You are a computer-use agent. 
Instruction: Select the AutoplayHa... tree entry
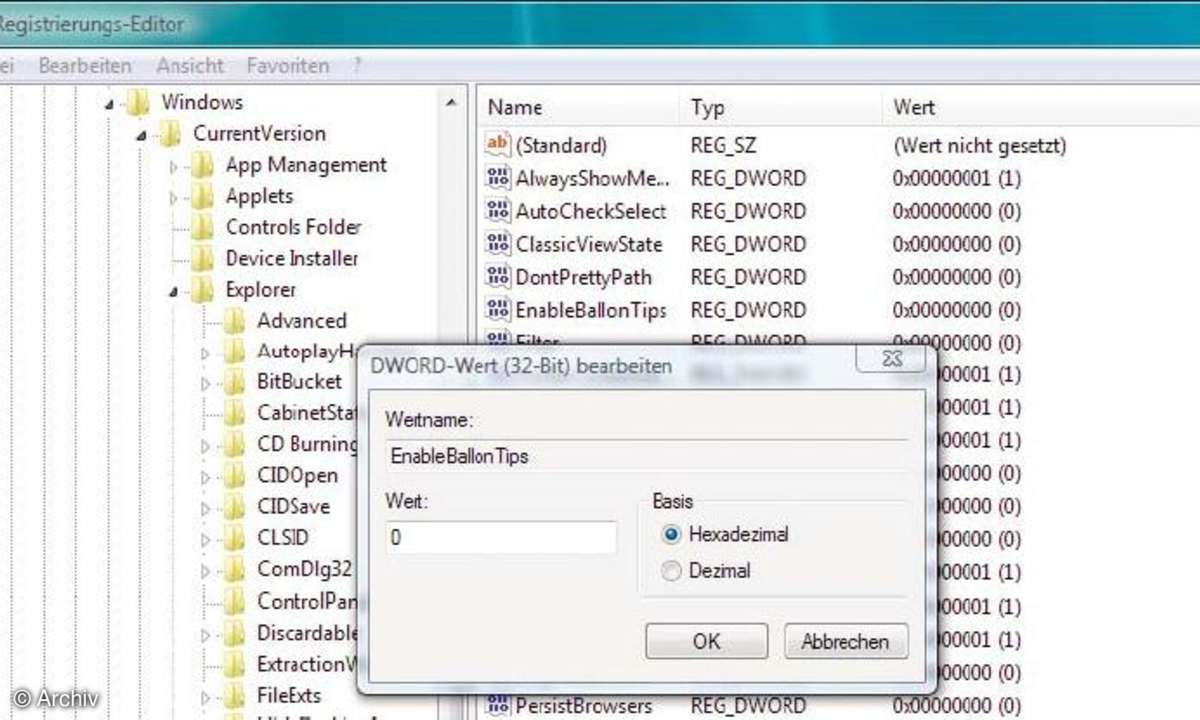(306, 351)
